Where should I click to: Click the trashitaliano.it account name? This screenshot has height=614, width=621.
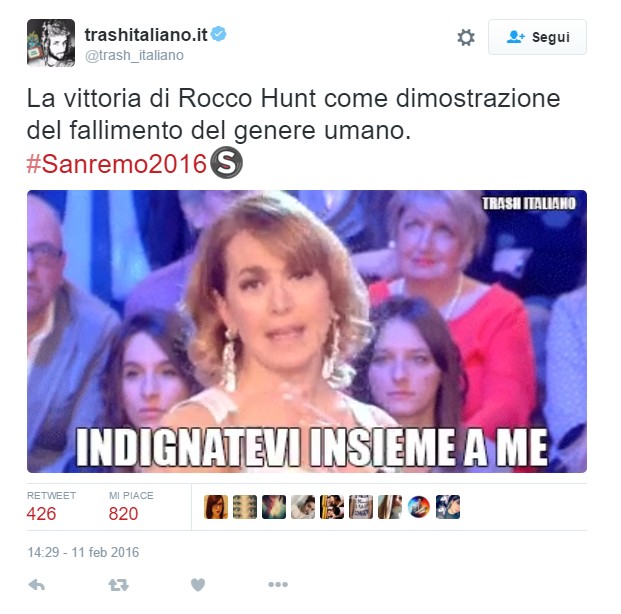[146, 35]
